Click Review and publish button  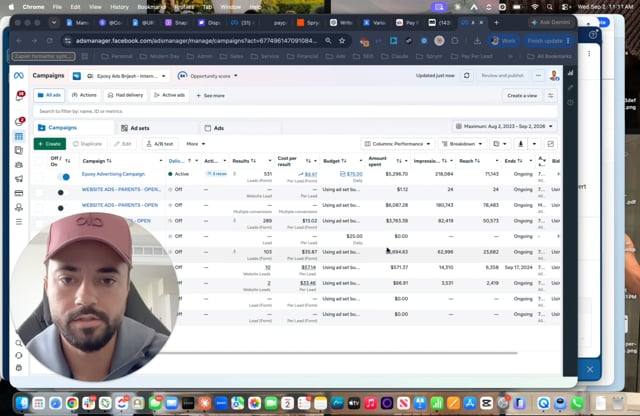click(502, 76)
